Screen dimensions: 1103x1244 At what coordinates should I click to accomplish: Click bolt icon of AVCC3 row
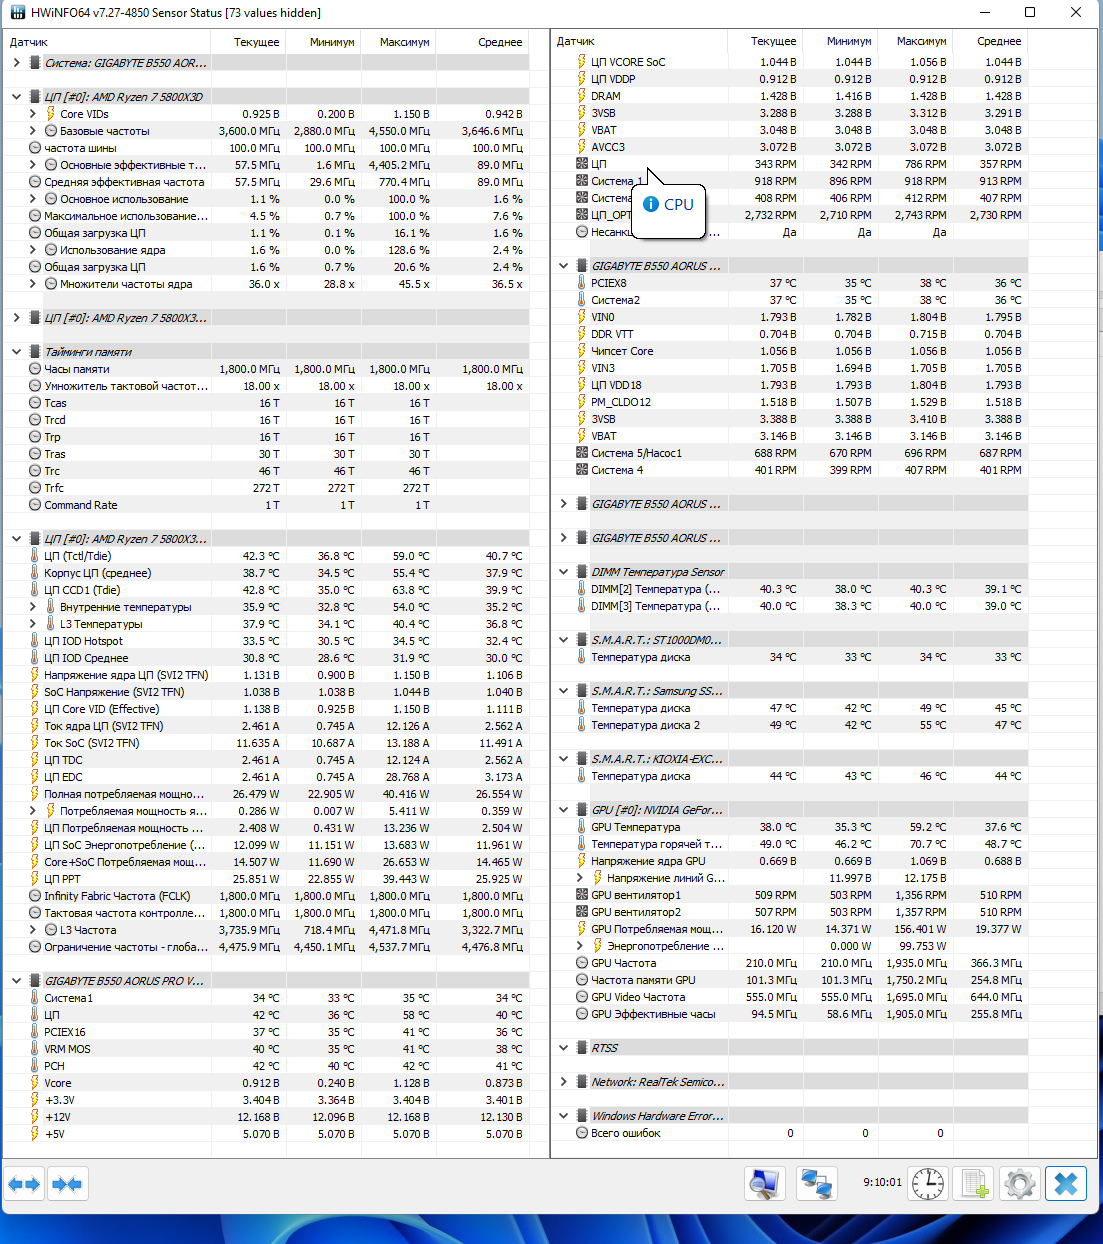[x=581, y=147]
